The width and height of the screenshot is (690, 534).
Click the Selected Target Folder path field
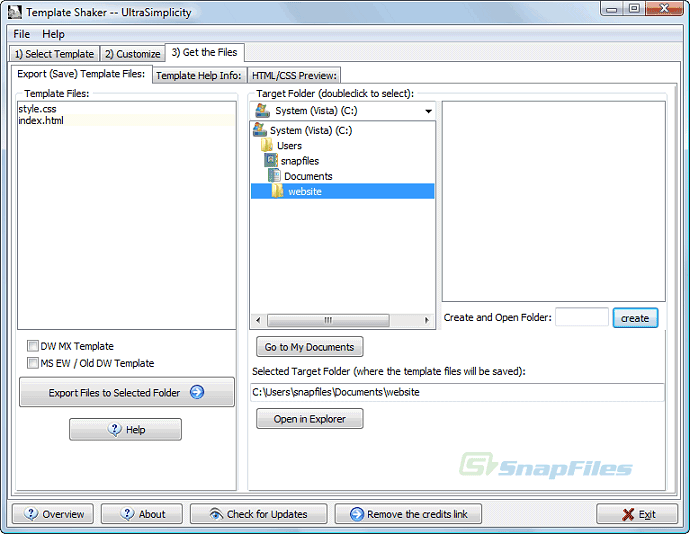point(457,392)
